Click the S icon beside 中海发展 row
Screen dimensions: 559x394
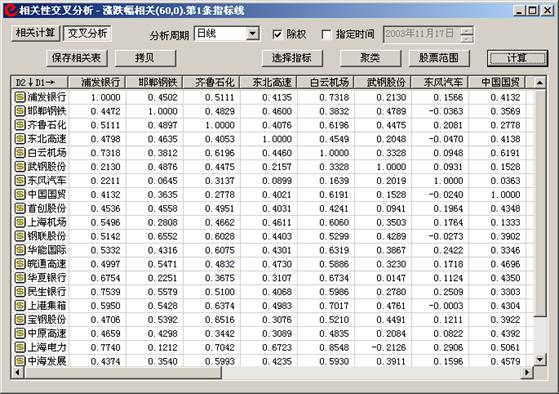(20, 361)
